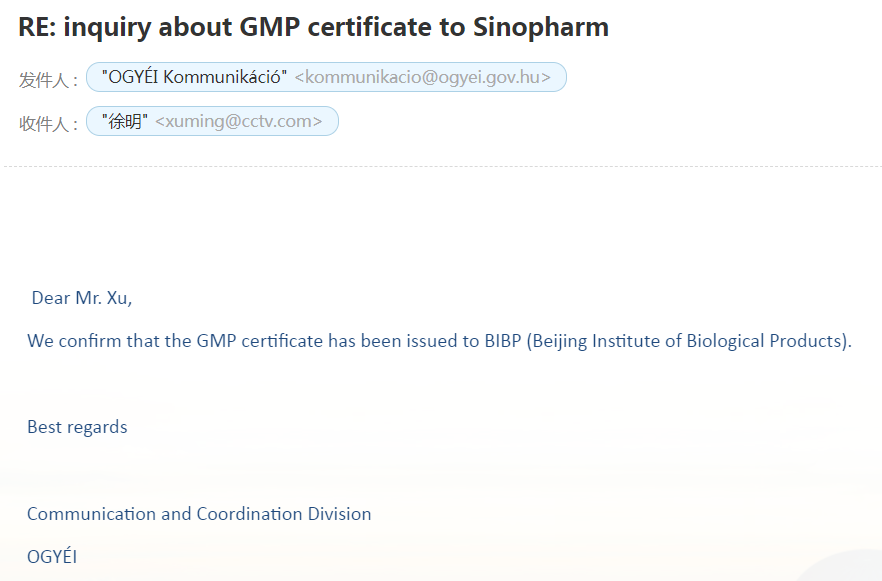Click the Best regards line

77,427
